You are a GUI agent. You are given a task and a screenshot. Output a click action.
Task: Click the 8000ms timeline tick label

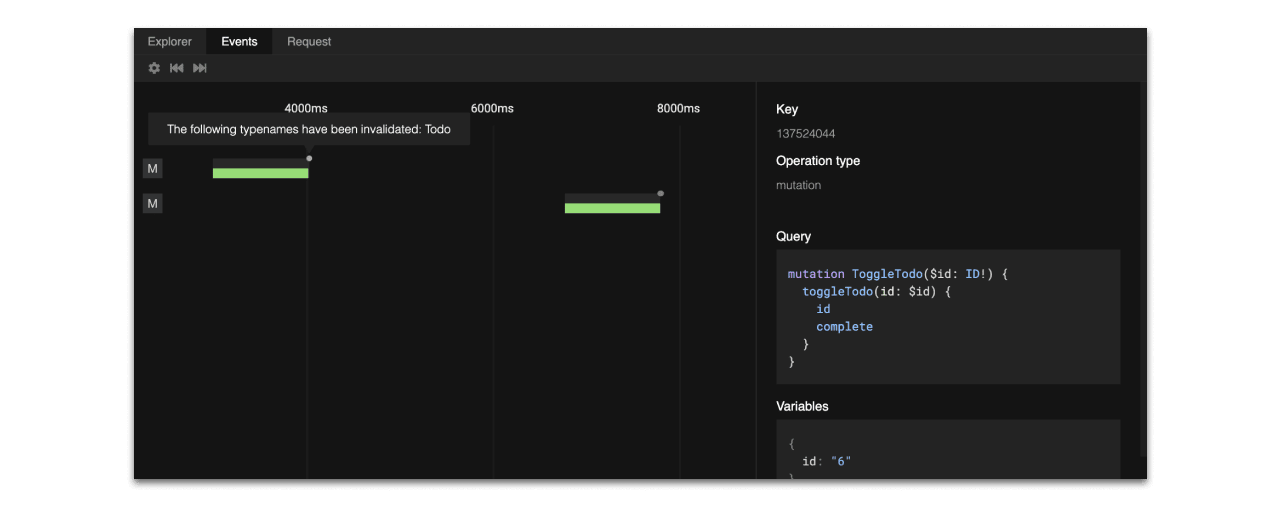click(x=678, y=108)
